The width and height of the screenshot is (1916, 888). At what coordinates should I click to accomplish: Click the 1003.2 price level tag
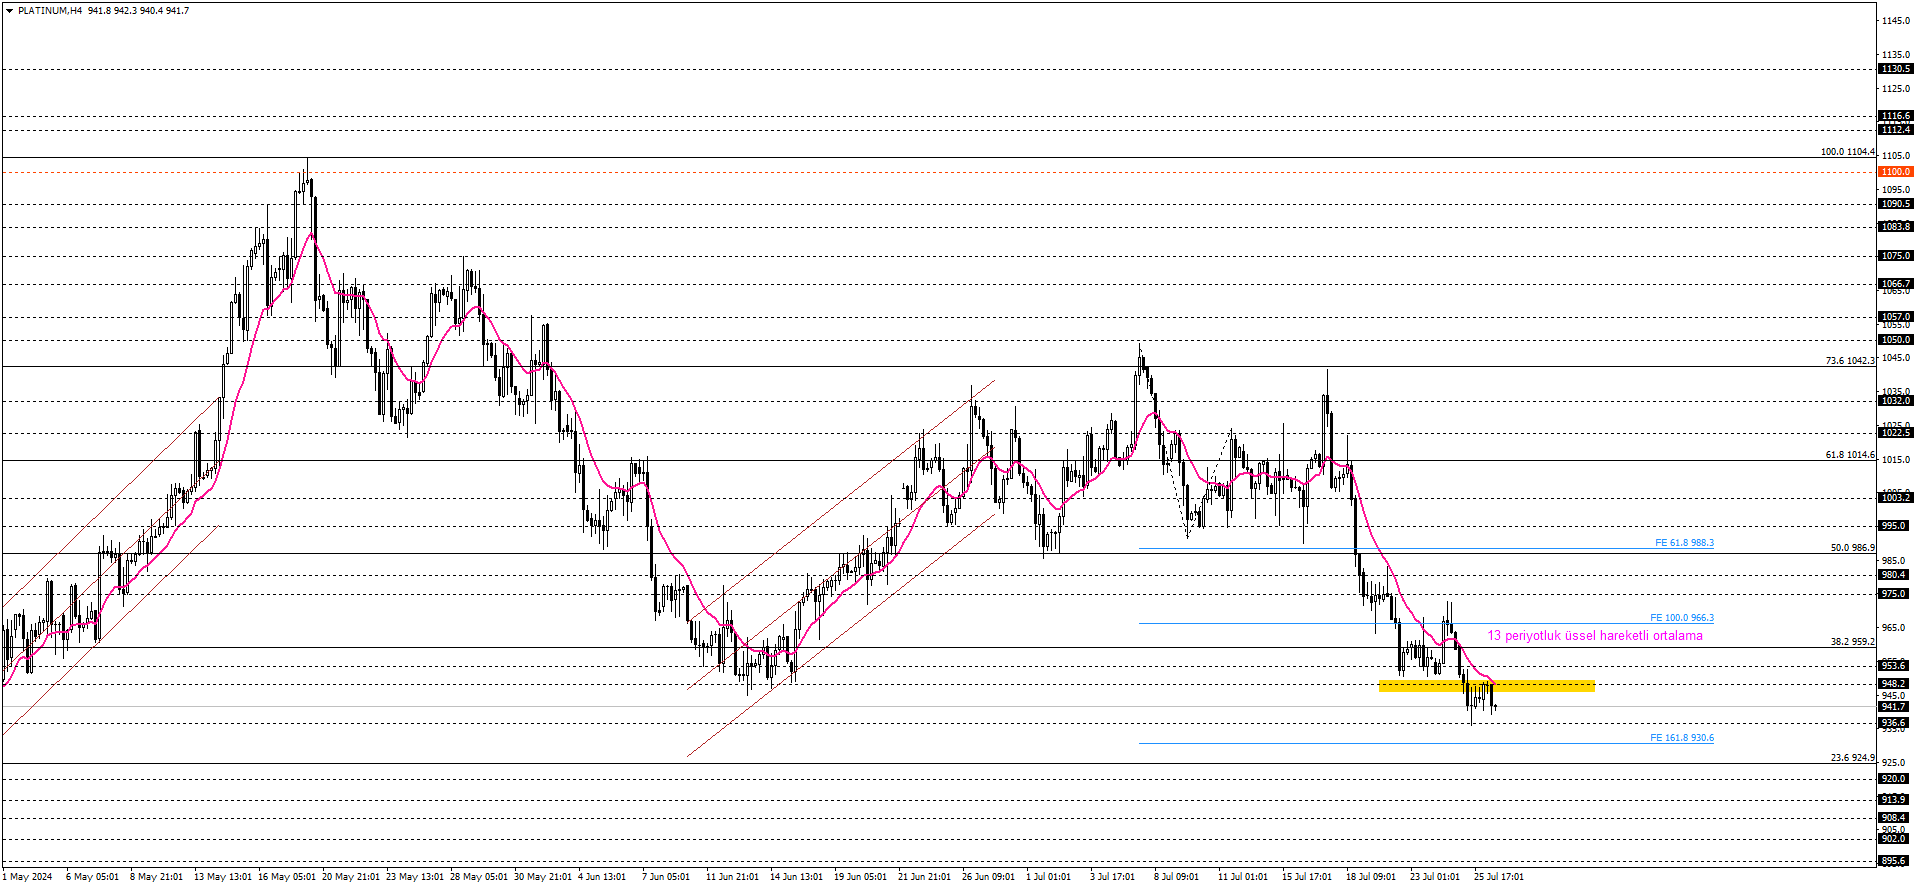1896,498
